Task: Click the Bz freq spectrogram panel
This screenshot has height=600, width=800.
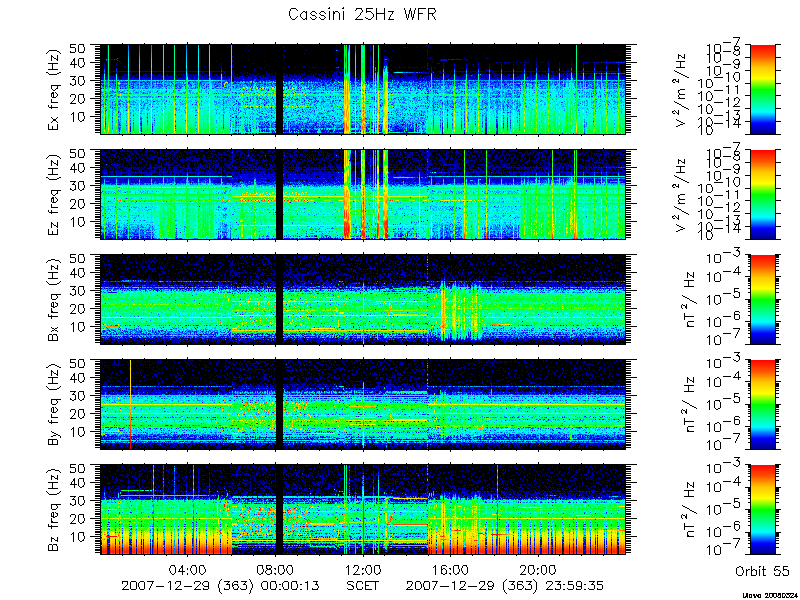Action: click(363, 509)
